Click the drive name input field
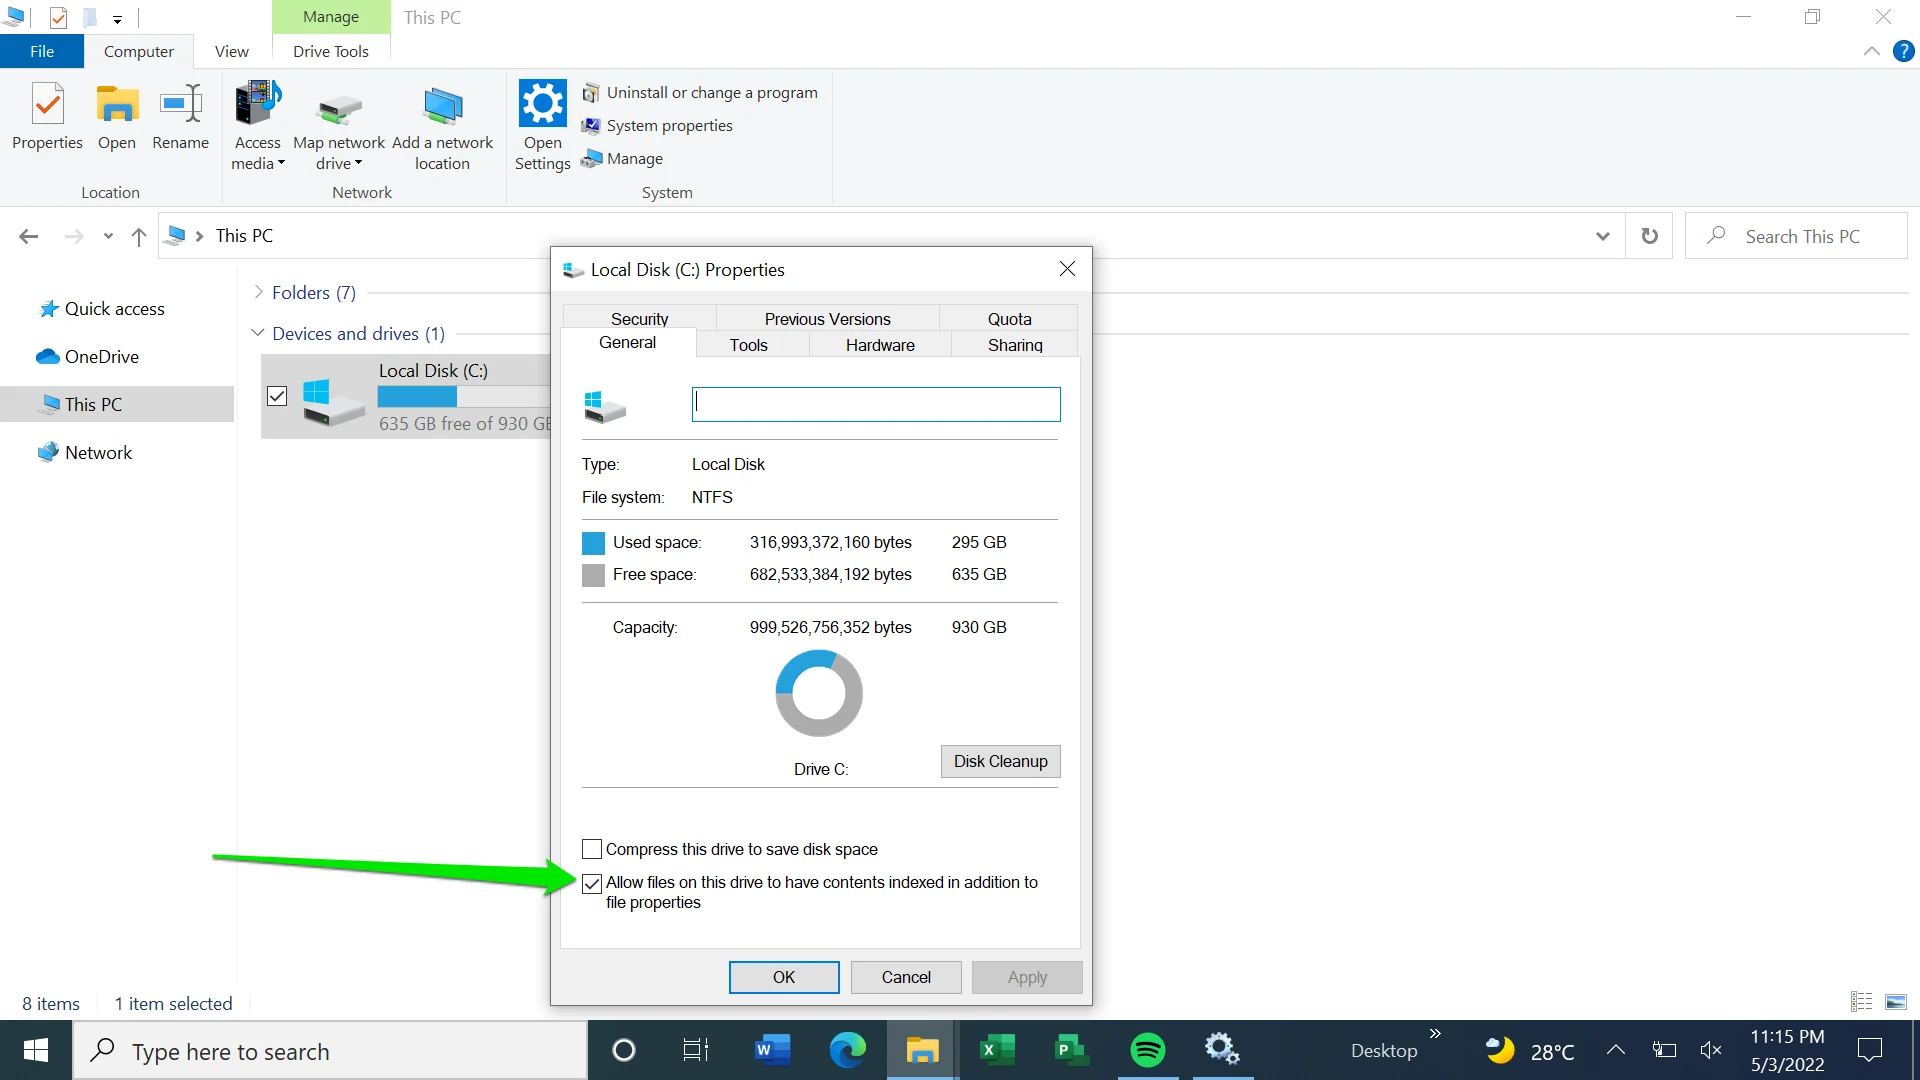This screenshot has width=1920, height=1080. click(x=876, y=404)
